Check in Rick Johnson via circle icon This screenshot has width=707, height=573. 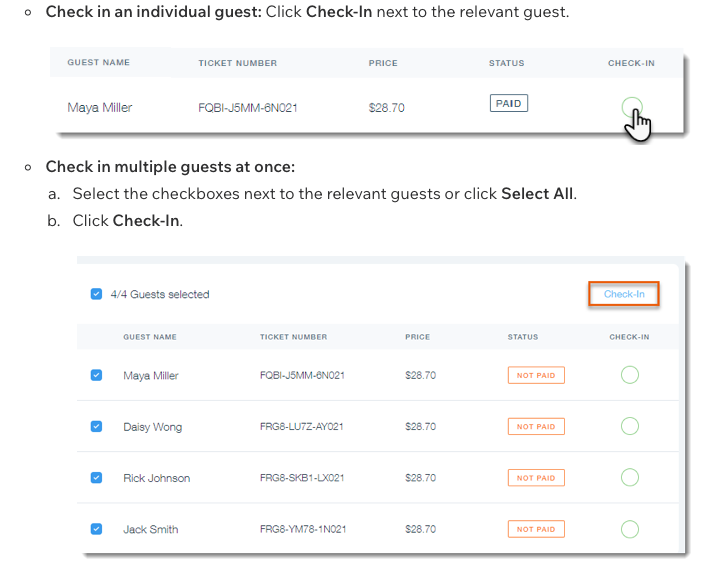(x=629, y=477)
